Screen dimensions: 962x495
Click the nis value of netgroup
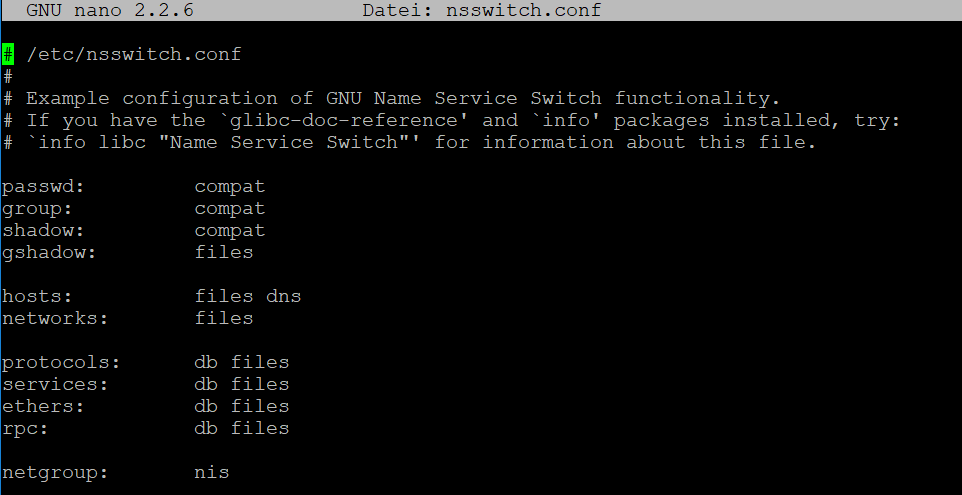[212, 473]
